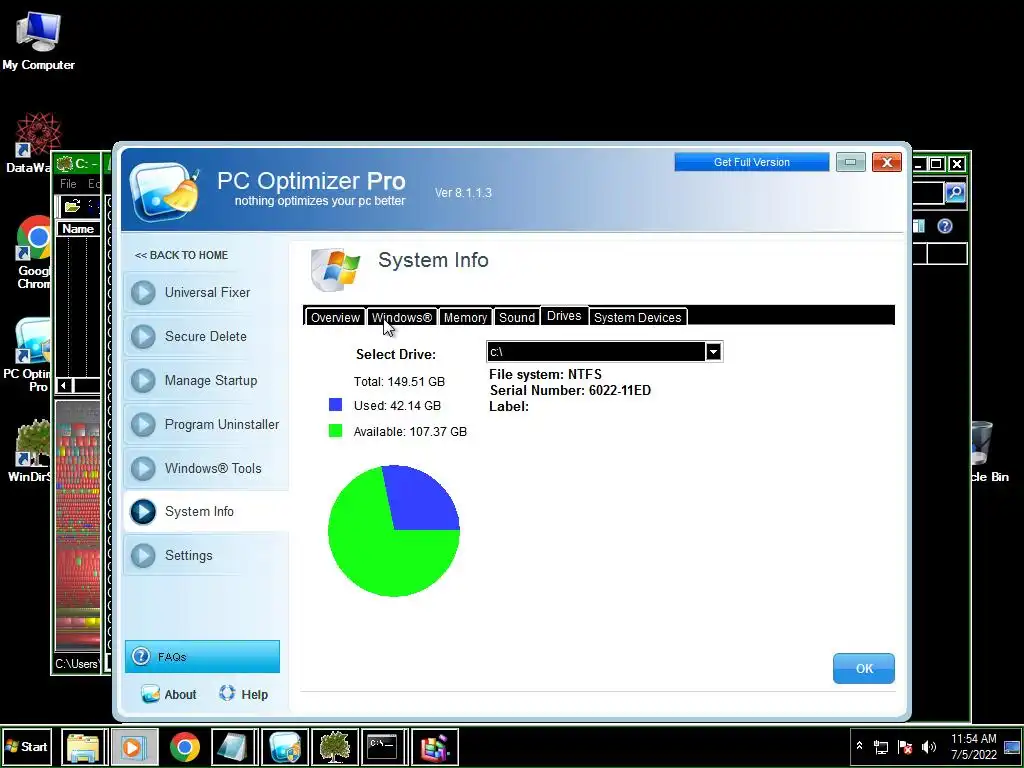The image size is (1024, 768).
Task: Open Help at bottom of sidebar
Action: pos(244,694)
